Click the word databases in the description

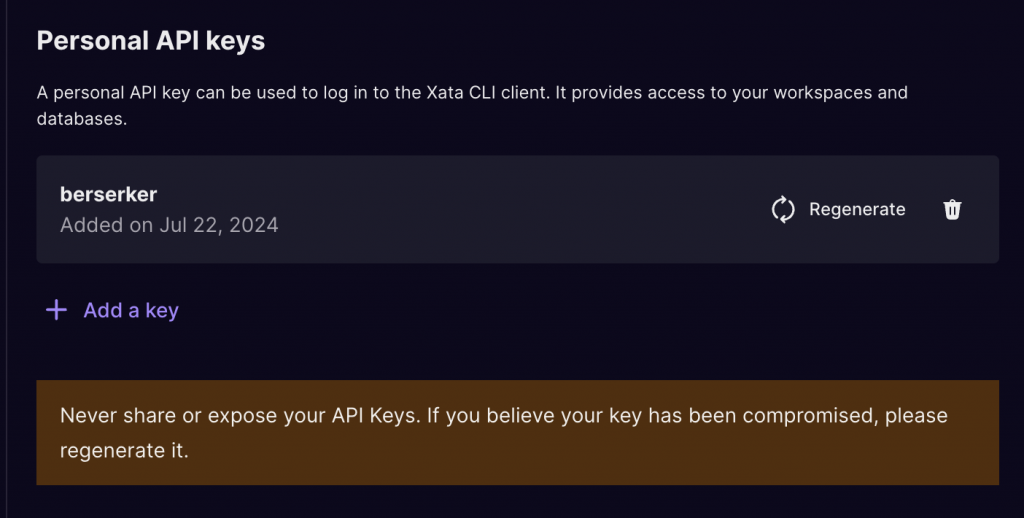click(x=83, y=119)
